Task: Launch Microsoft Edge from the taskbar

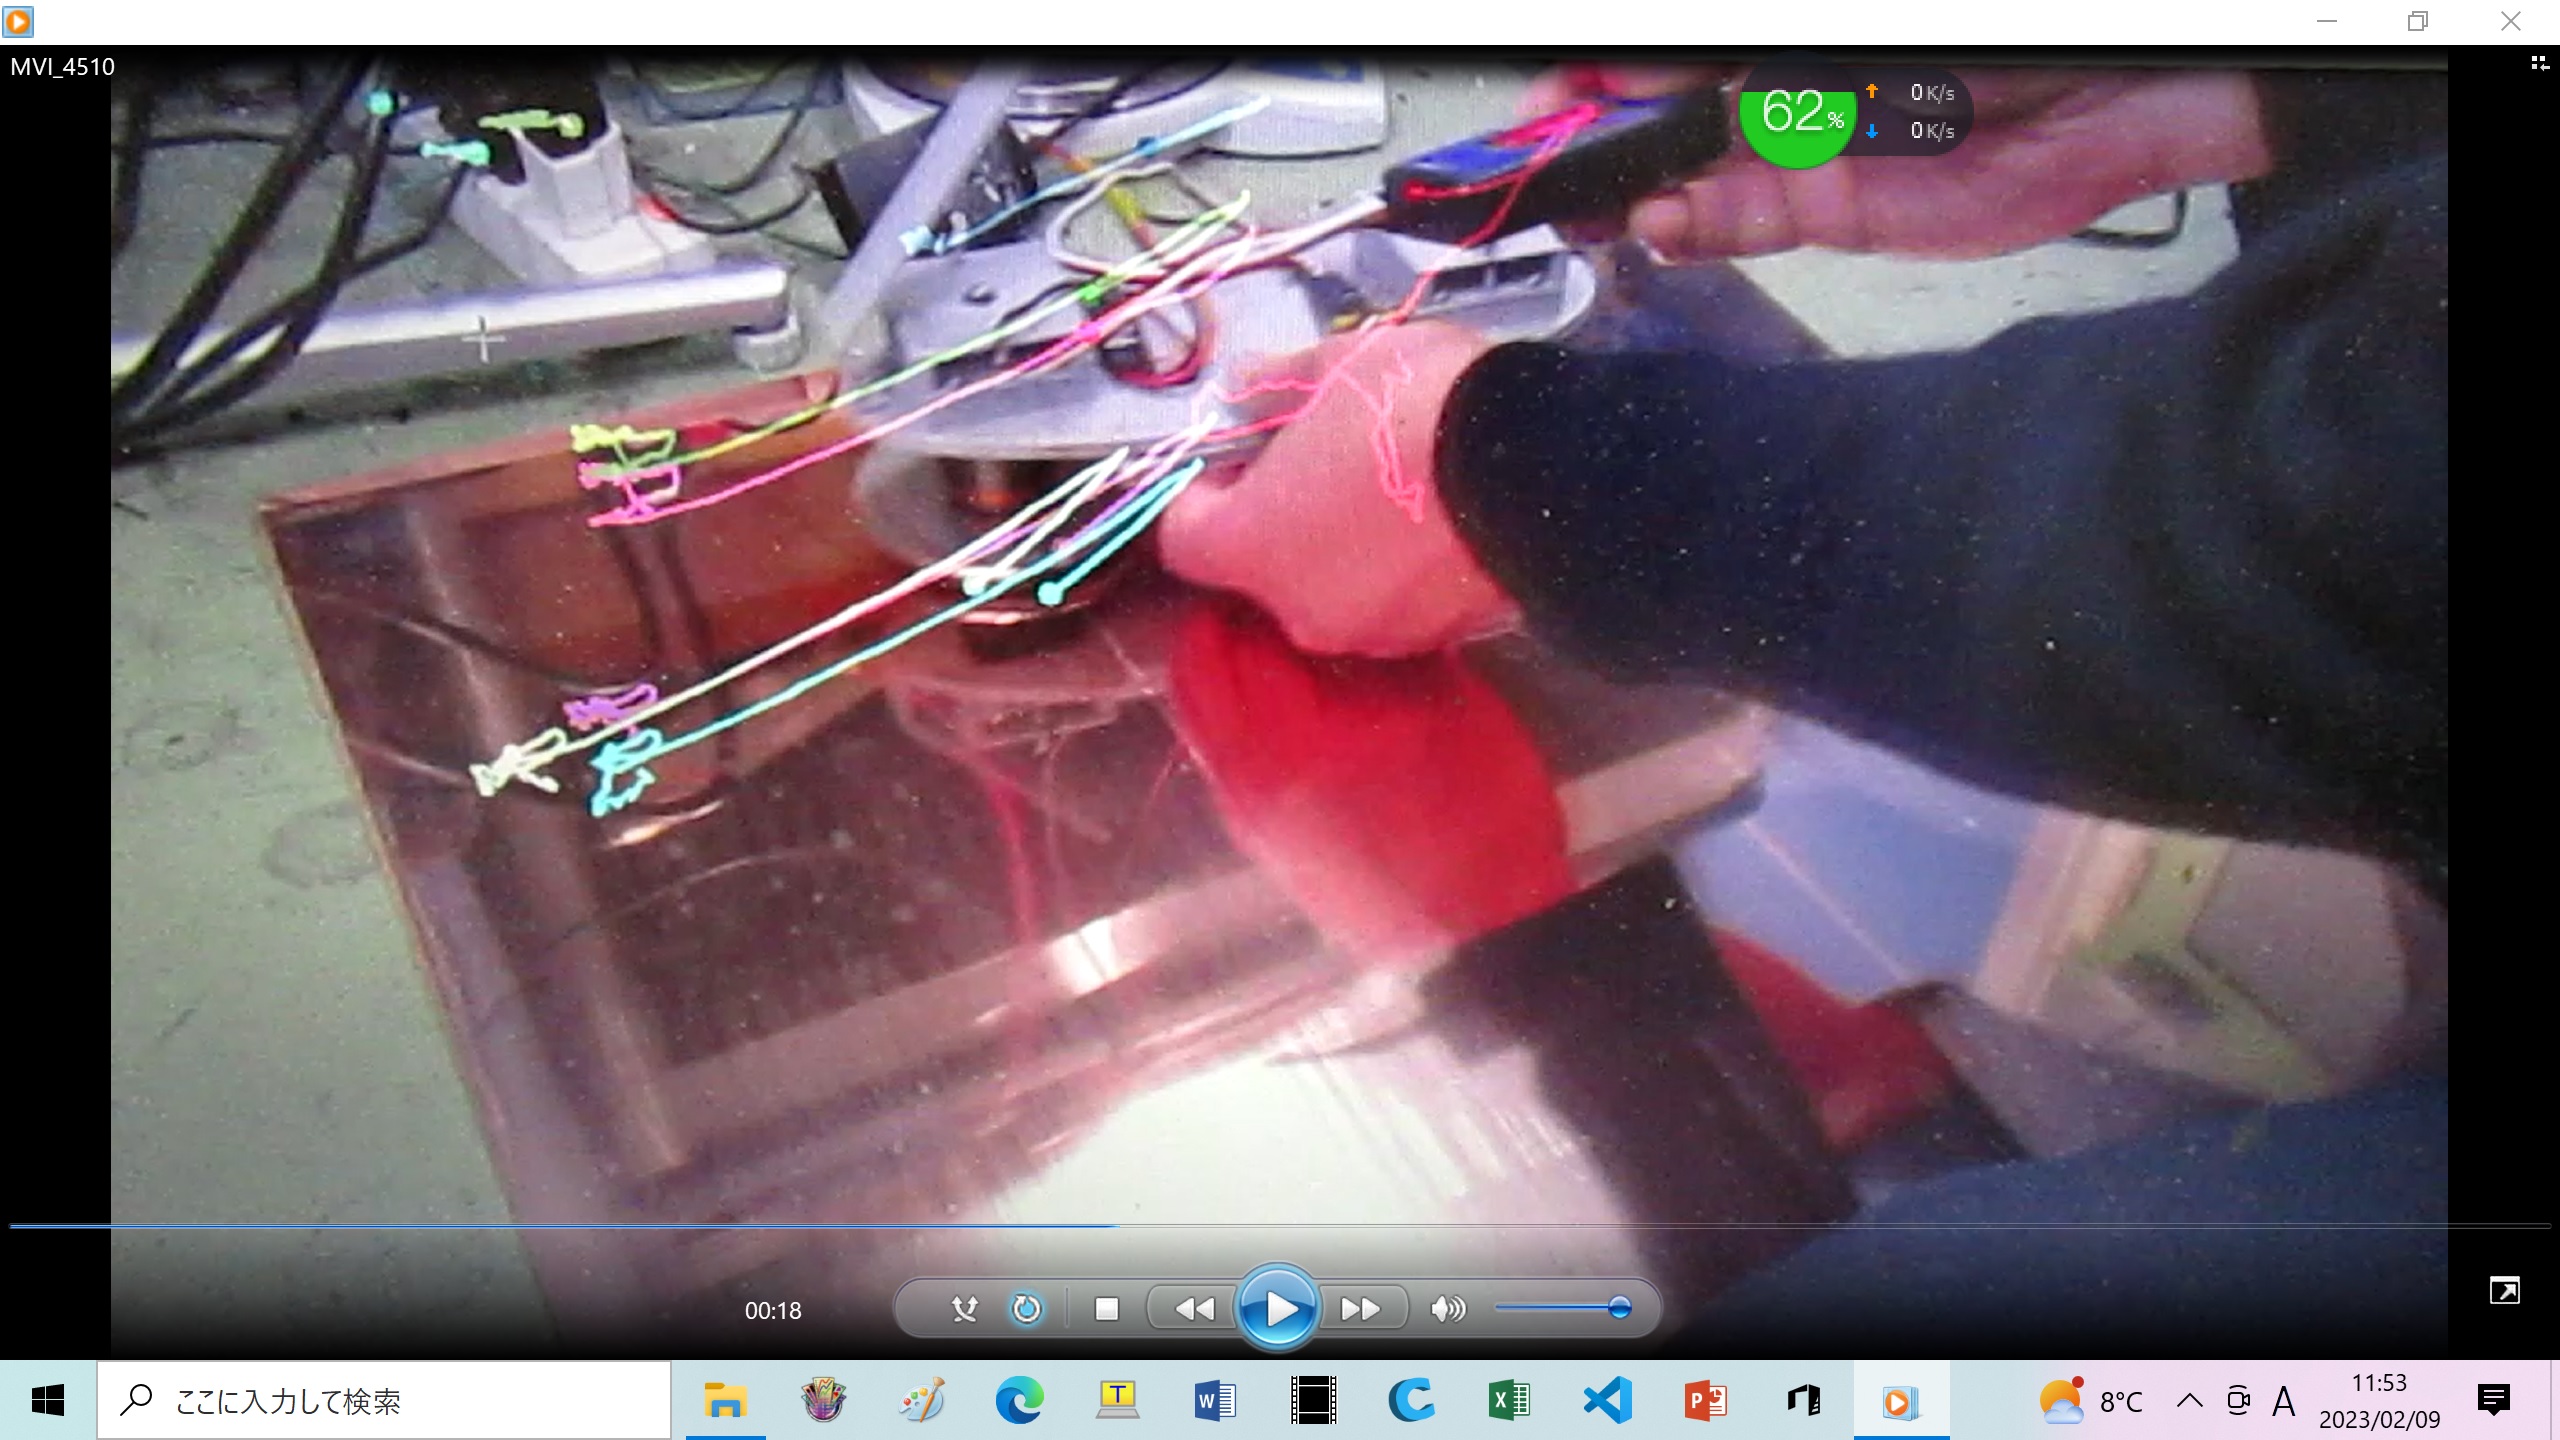Action: pos(1019,1400)
